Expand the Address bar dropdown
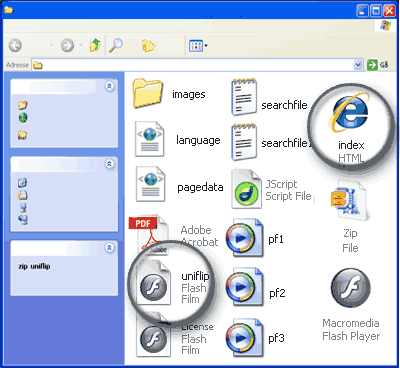Screen dimensions: 400x368 tap(358, 65)
